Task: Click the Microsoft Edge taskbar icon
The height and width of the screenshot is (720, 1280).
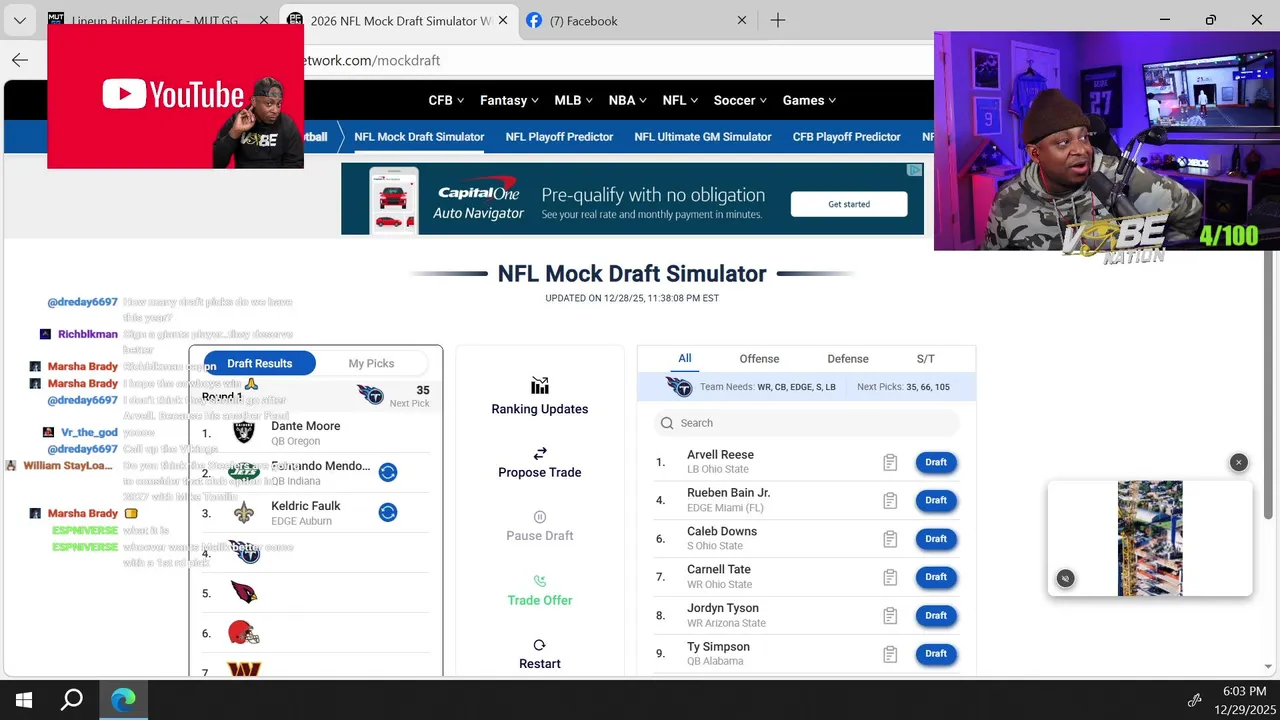Action: (123, 700)
